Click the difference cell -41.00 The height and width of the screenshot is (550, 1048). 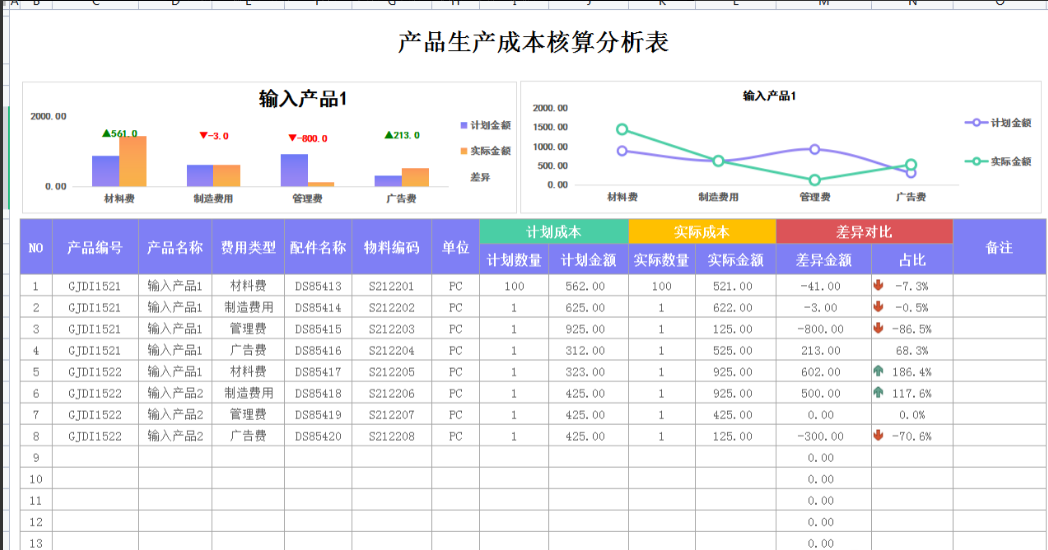[x=823, y=286]
